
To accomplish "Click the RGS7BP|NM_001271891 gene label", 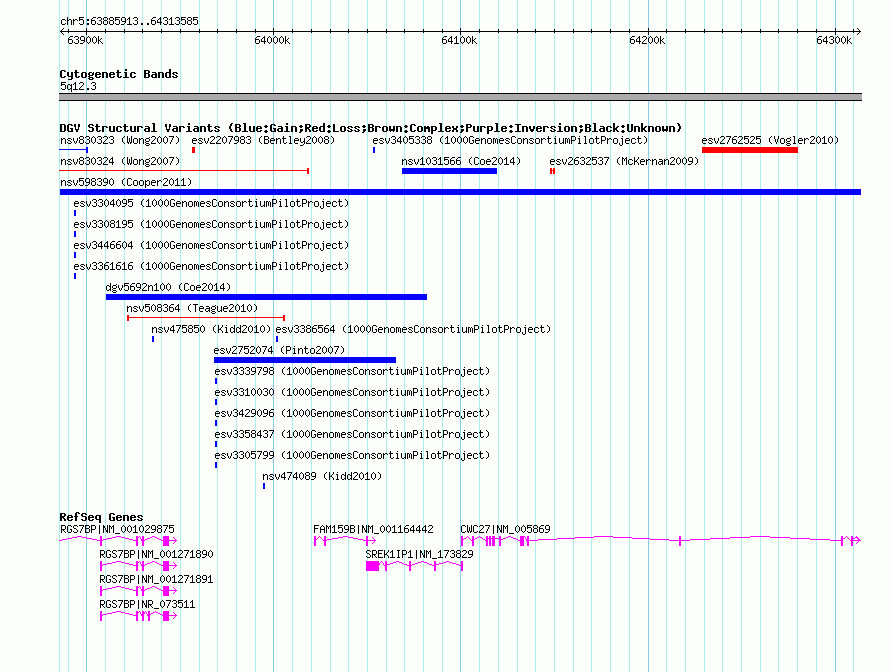I will 156,579.
